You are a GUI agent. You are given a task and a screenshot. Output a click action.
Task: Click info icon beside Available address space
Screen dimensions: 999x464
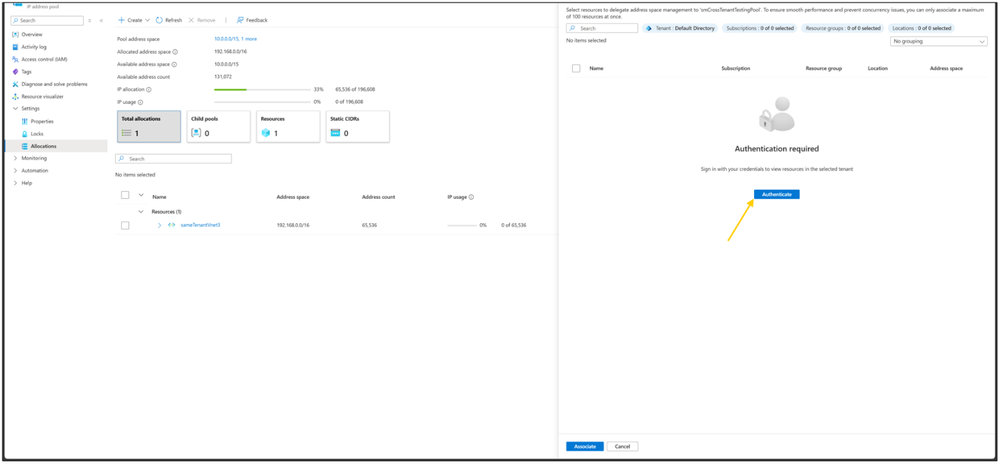tap(174, 64)
